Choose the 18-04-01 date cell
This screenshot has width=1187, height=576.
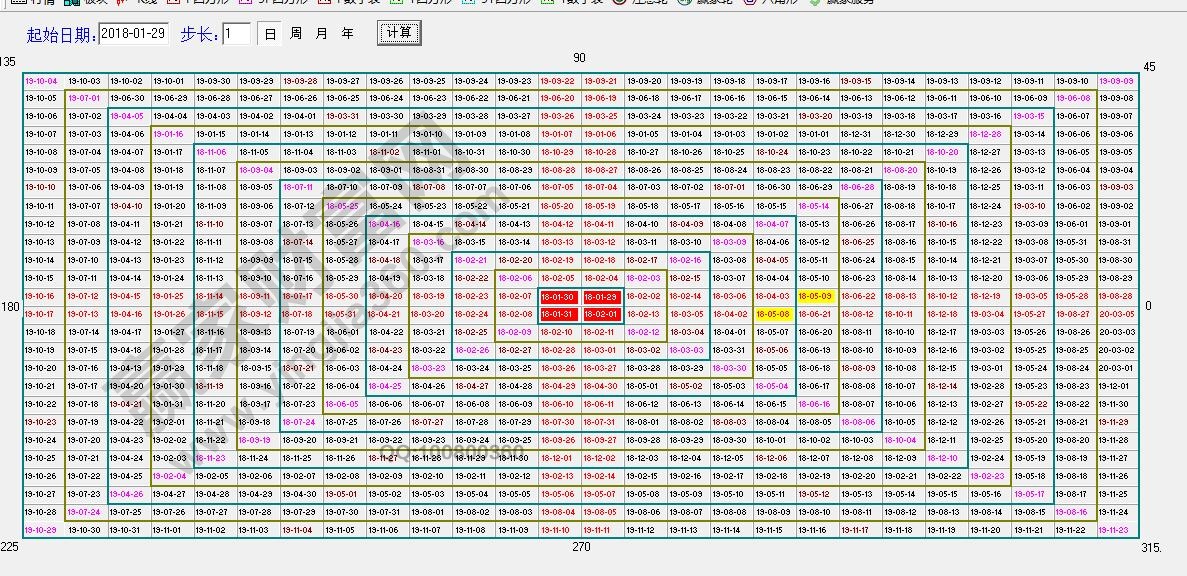tap(729, 333)
